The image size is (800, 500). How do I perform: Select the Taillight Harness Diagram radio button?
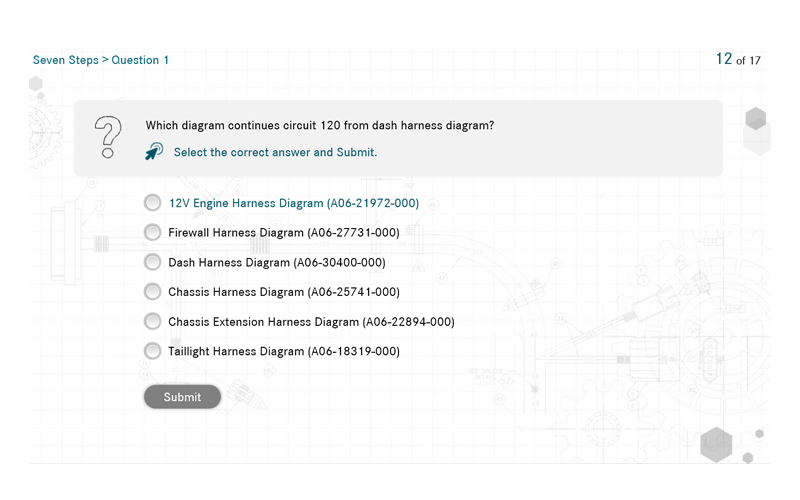(x=152, y=351)
